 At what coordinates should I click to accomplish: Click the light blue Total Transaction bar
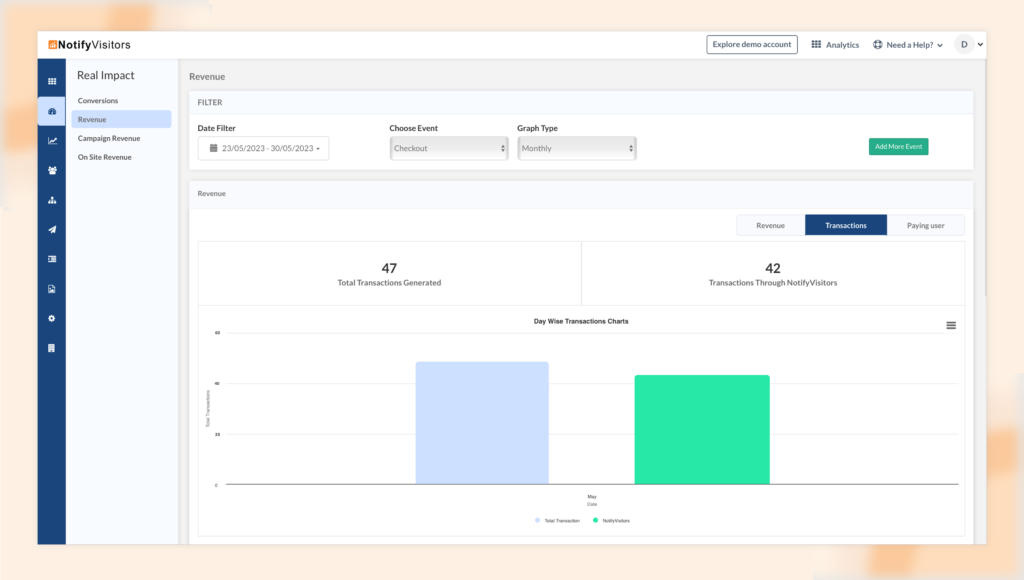[482, 423]
